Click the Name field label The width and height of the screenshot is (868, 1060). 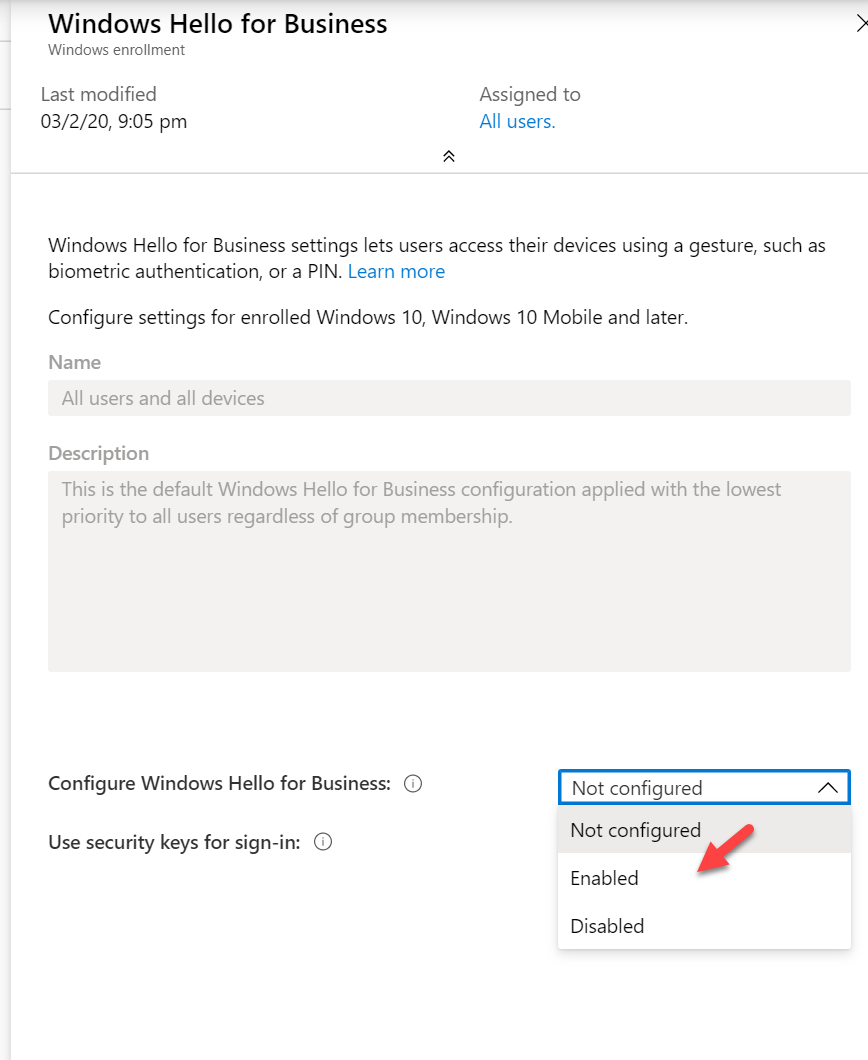(x=74, y=362)
